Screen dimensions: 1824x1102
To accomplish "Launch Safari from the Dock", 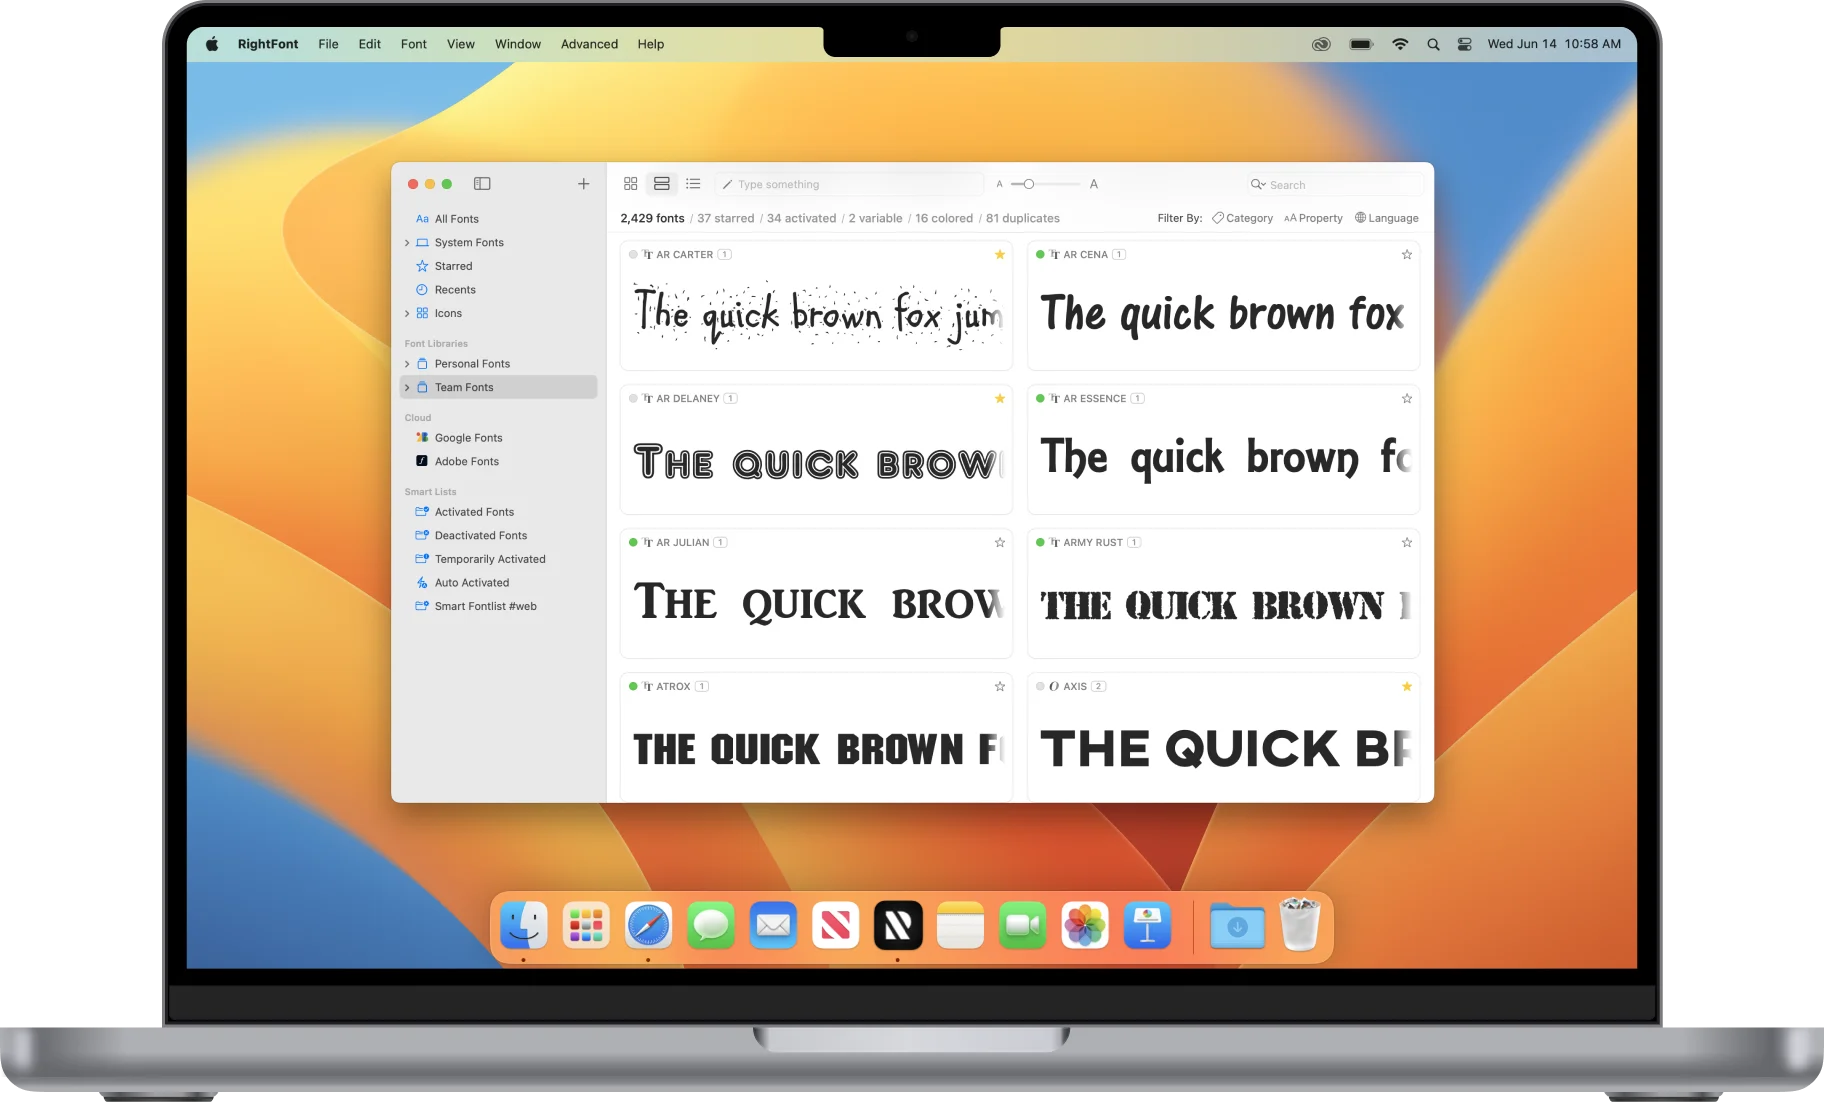I will tap(648, 925).
